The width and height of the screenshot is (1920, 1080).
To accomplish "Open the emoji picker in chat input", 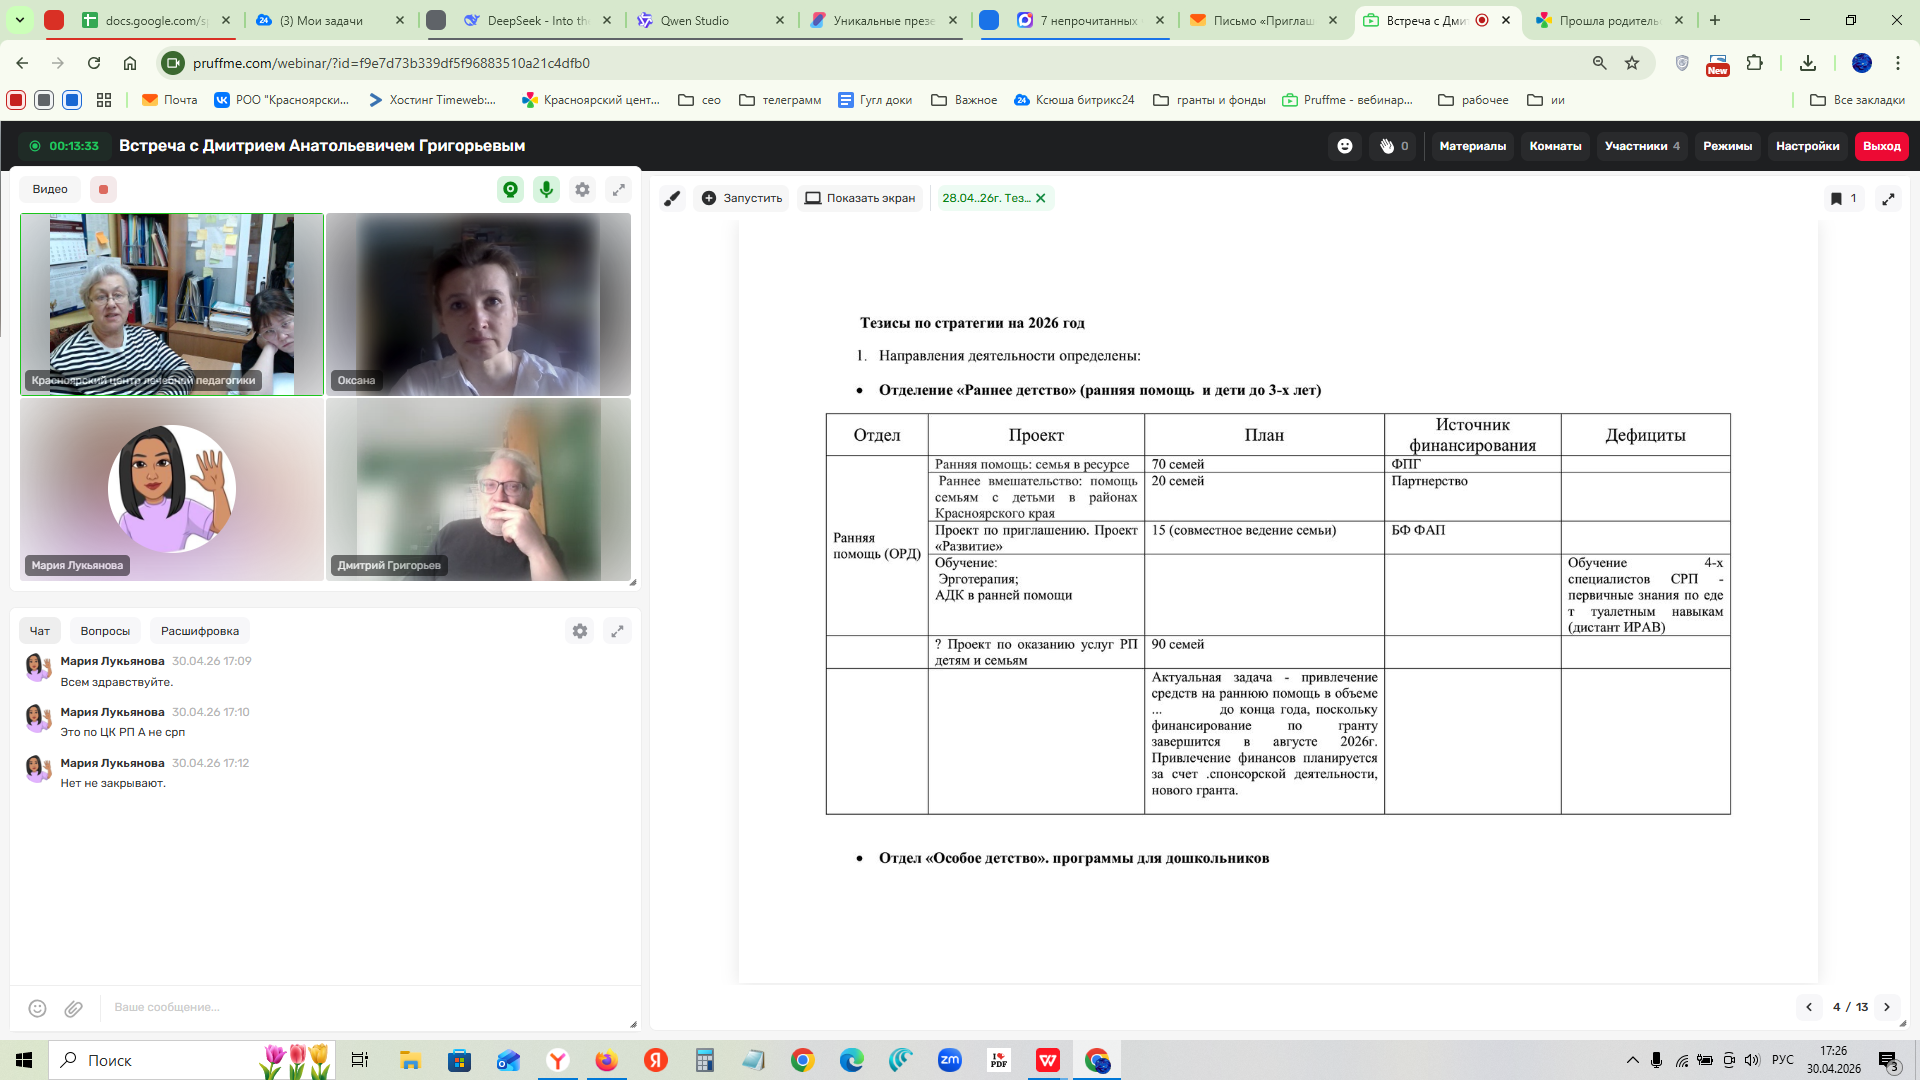I will [x=37, y=1008].
